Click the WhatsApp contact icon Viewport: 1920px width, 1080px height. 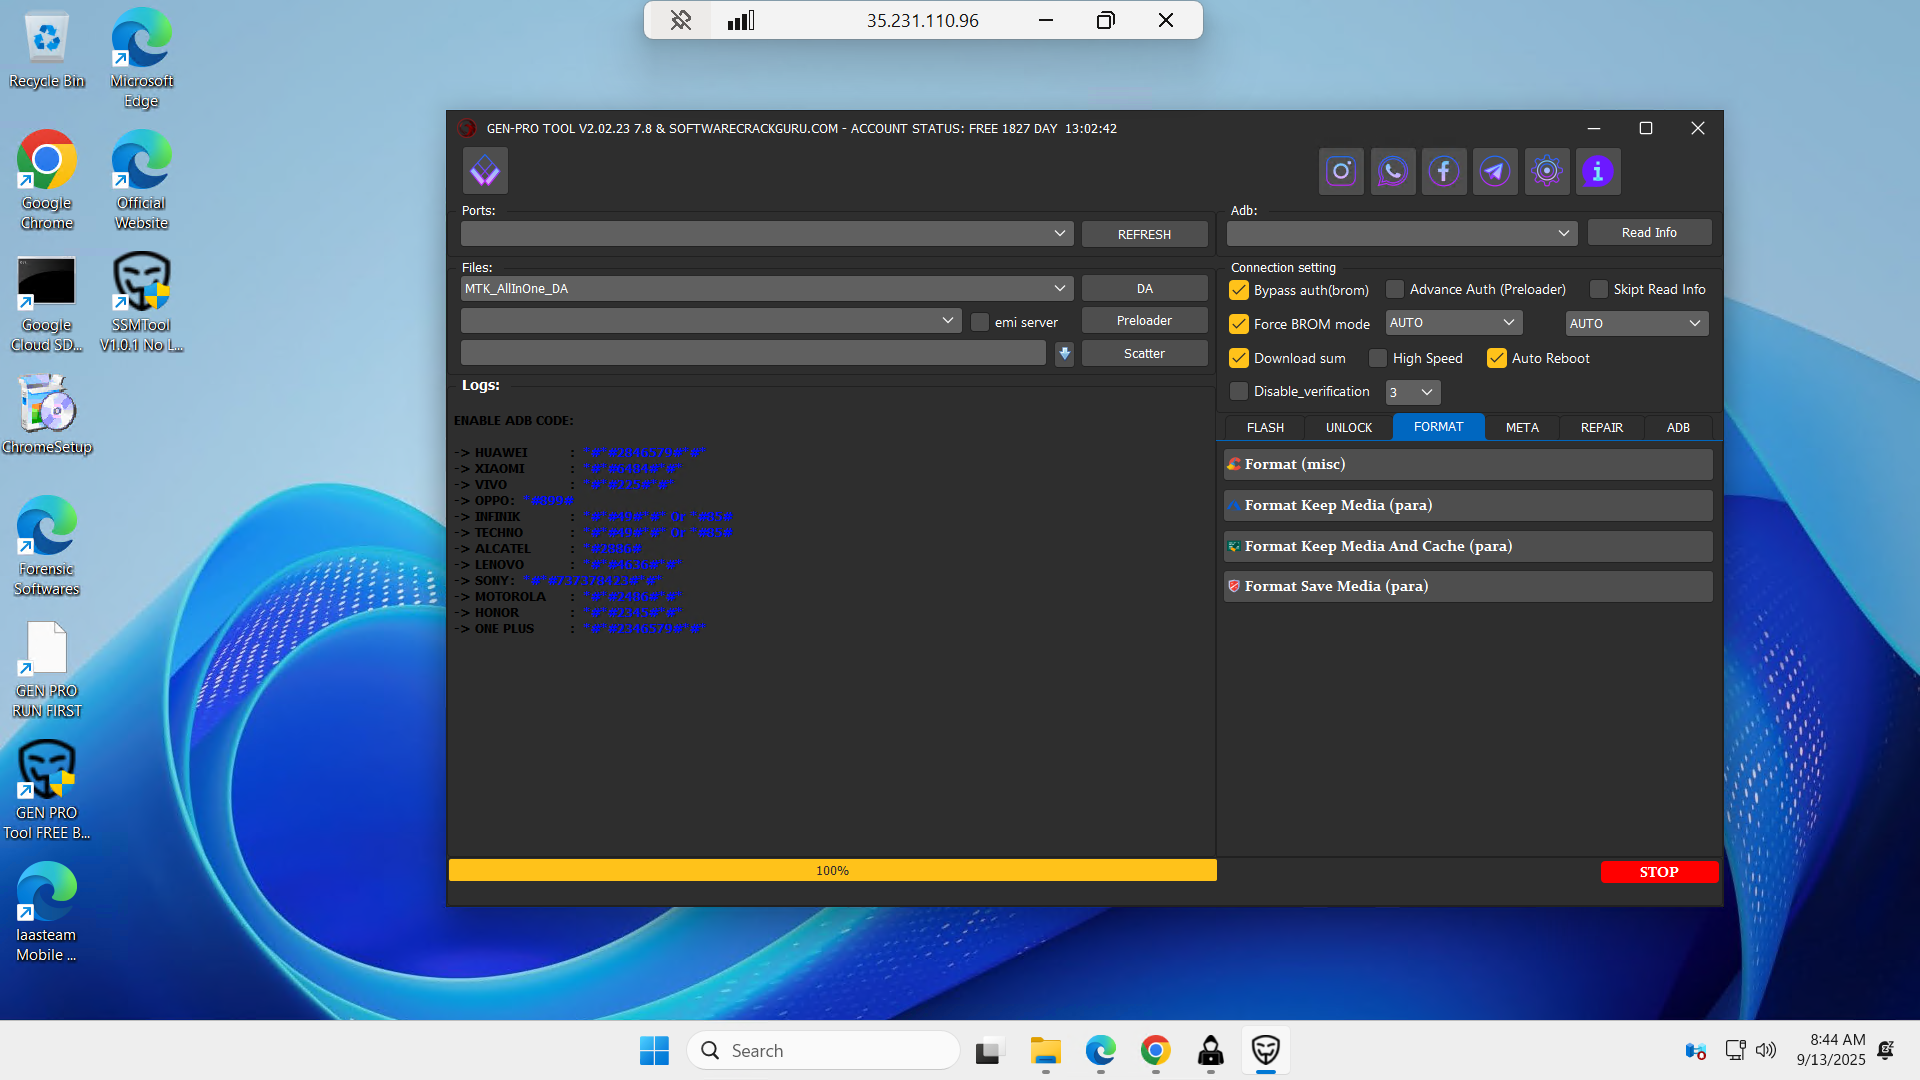tap(1392, 171)
